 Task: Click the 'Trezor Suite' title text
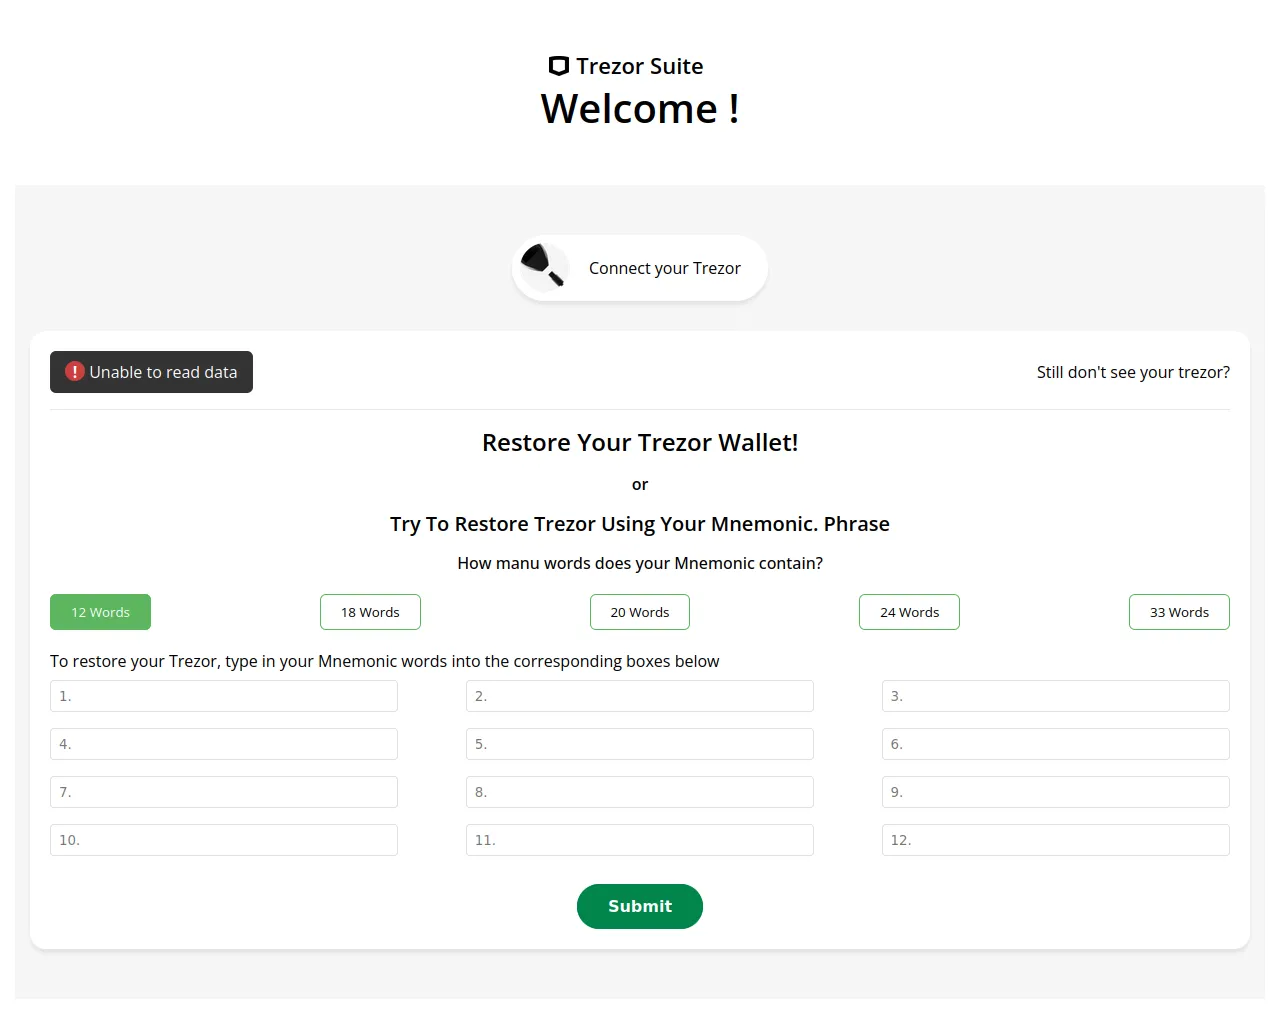640,66
